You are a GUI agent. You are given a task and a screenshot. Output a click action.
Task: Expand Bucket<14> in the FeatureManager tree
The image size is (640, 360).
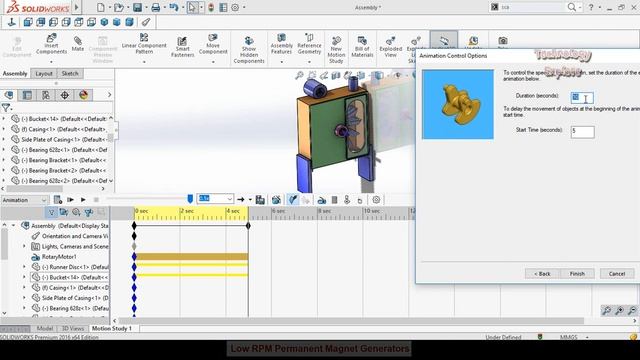(4, 119)
